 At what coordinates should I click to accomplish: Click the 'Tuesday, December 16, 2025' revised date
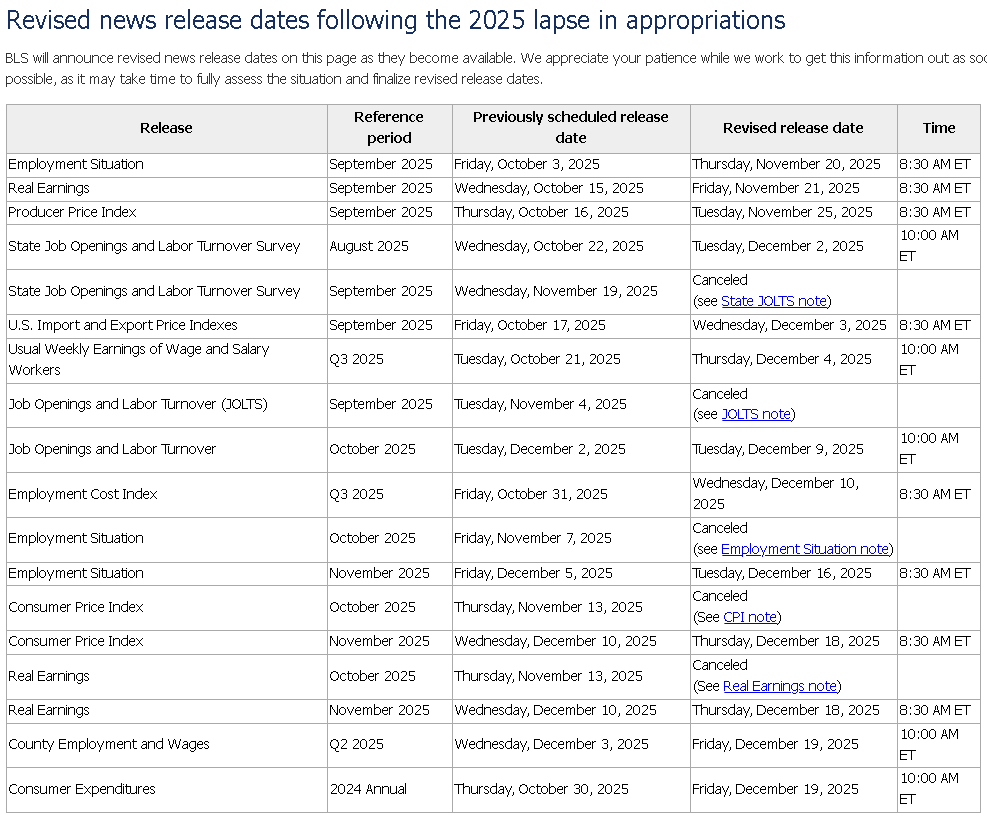point(782,573)
